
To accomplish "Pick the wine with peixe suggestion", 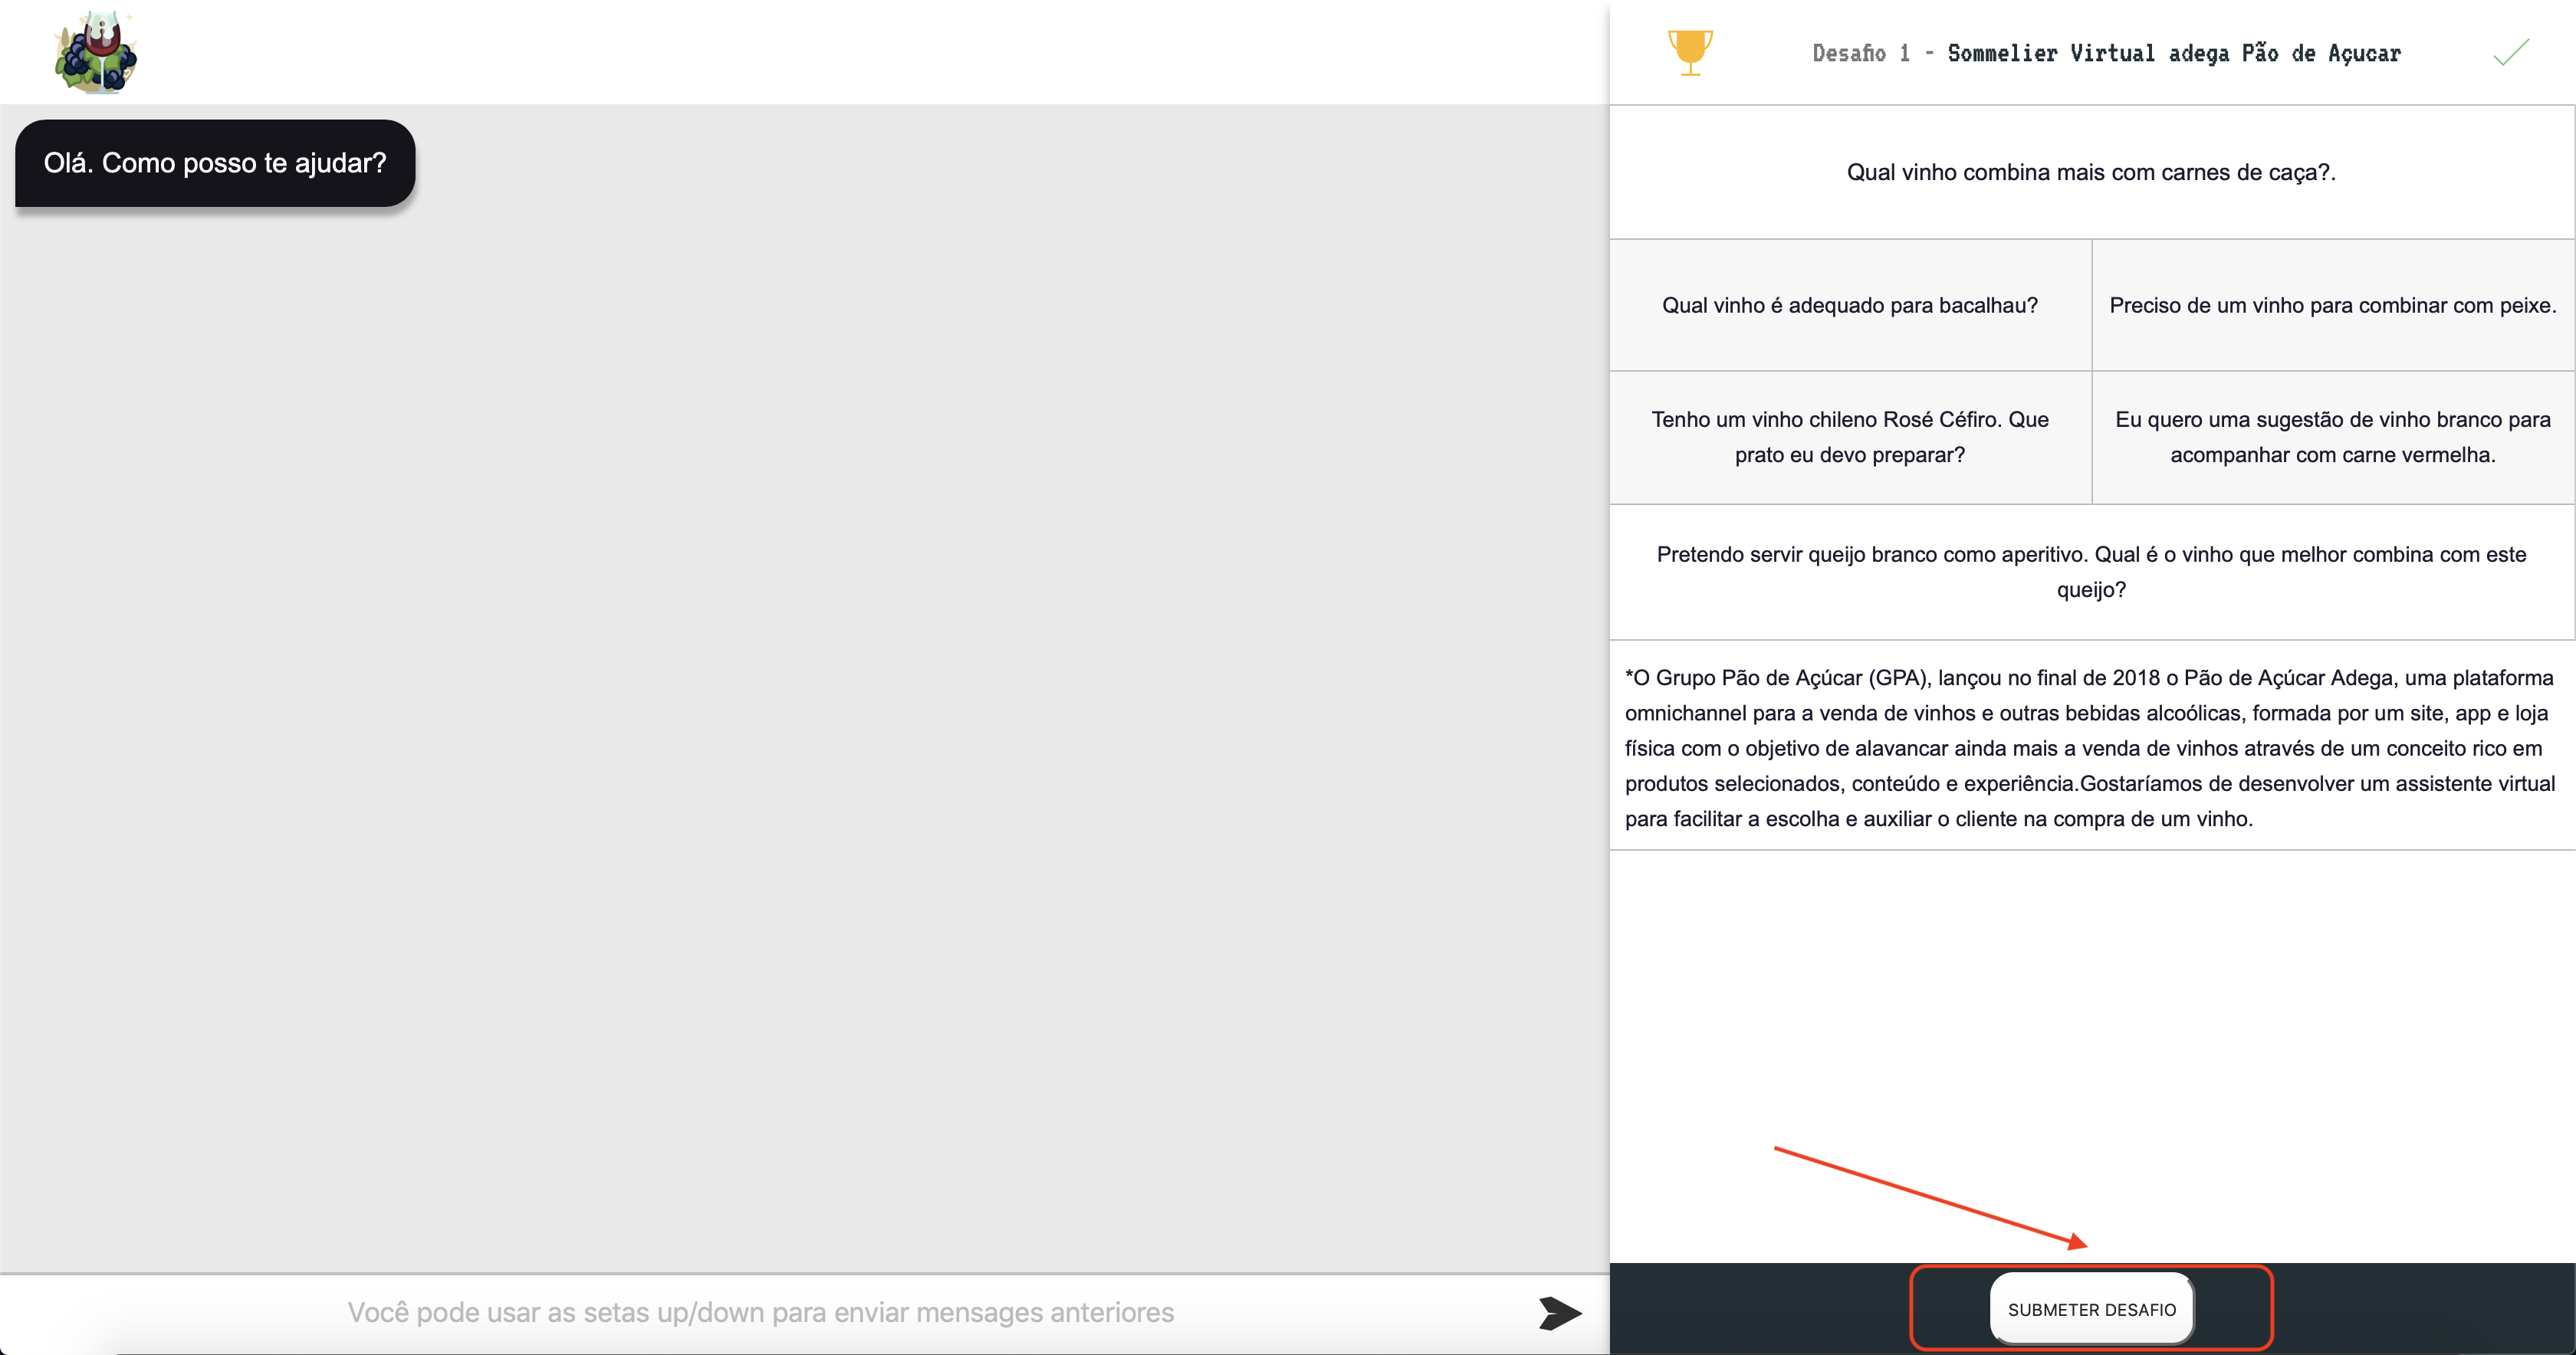I will tap(2332, 305).
